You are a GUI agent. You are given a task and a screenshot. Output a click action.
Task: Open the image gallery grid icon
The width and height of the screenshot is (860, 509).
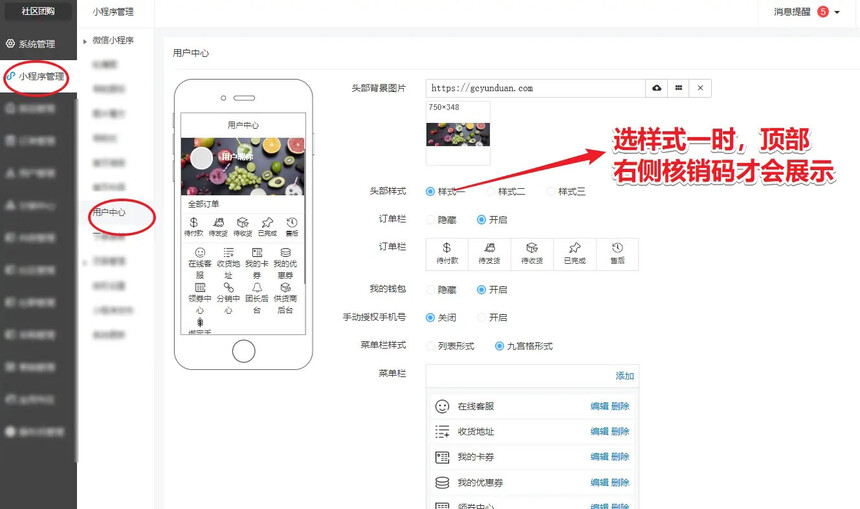(678, 88)
